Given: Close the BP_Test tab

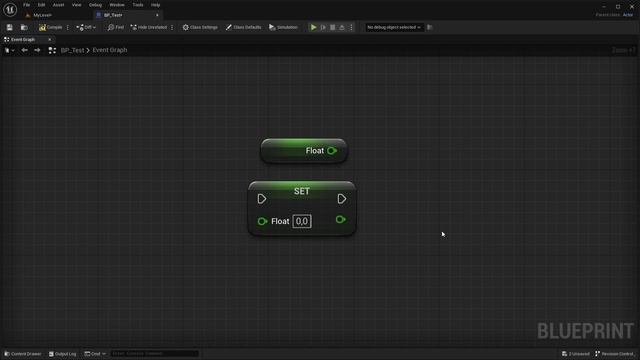Looking at the screenshot, I should coord(157,15).
